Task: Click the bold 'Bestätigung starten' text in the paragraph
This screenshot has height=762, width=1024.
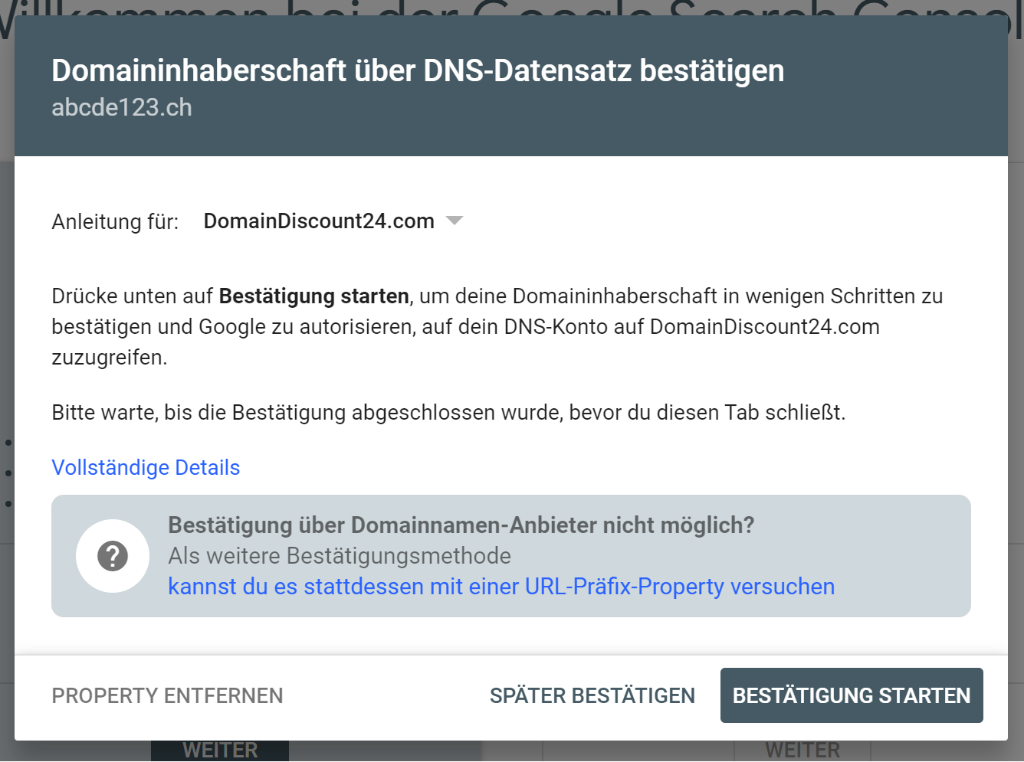Action: point(313,296)
